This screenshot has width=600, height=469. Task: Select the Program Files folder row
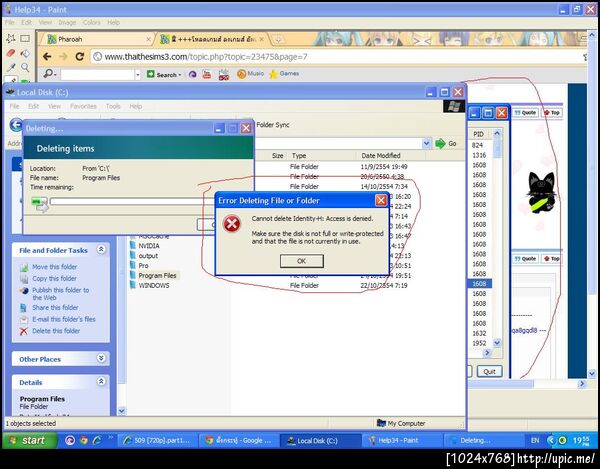(x=154, y=275)
